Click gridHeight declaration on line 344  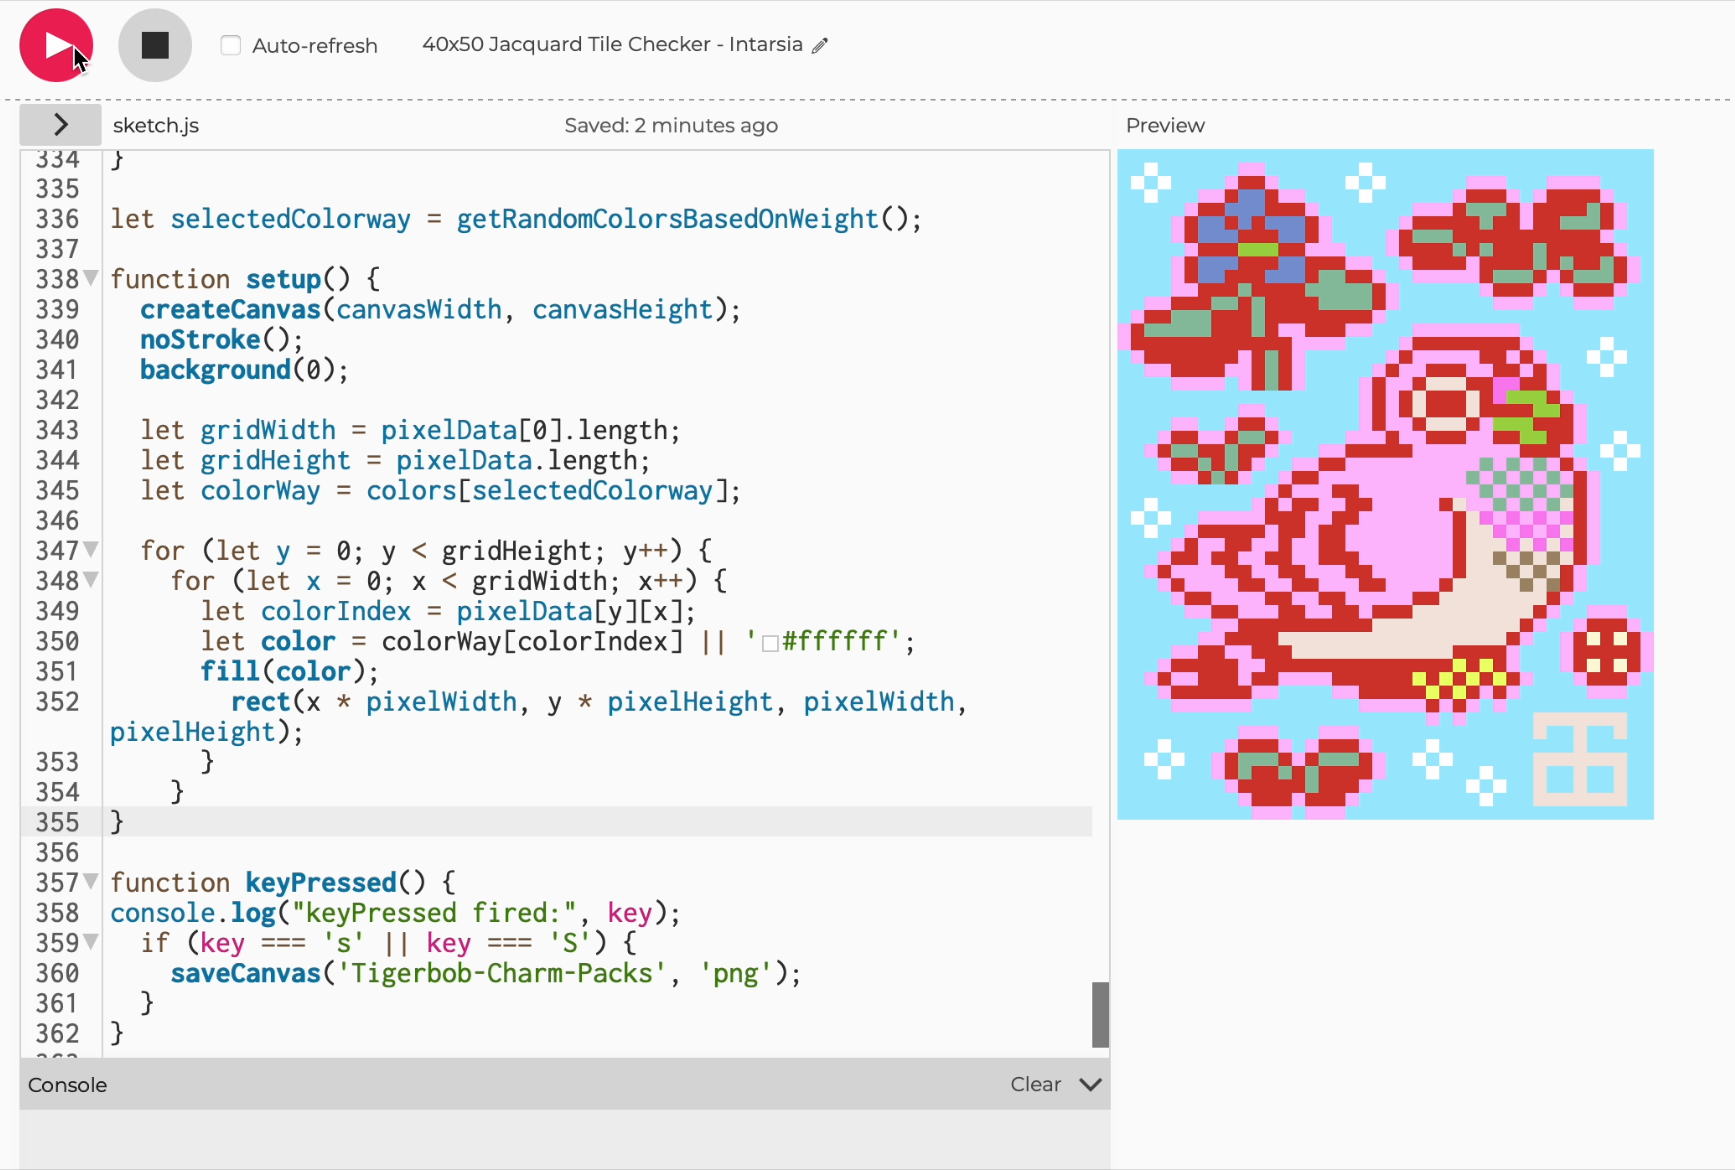395,460
